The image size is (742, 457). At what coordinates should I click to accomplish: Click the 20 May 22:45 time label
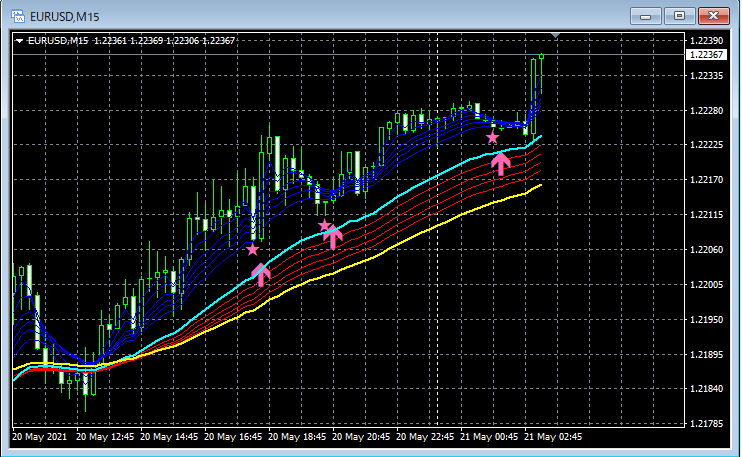425,437
